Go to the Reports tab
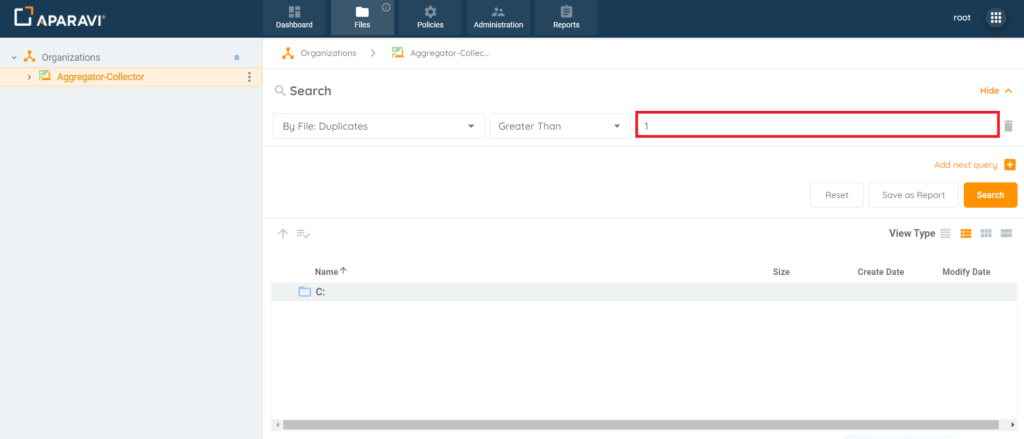 [566, 18]
